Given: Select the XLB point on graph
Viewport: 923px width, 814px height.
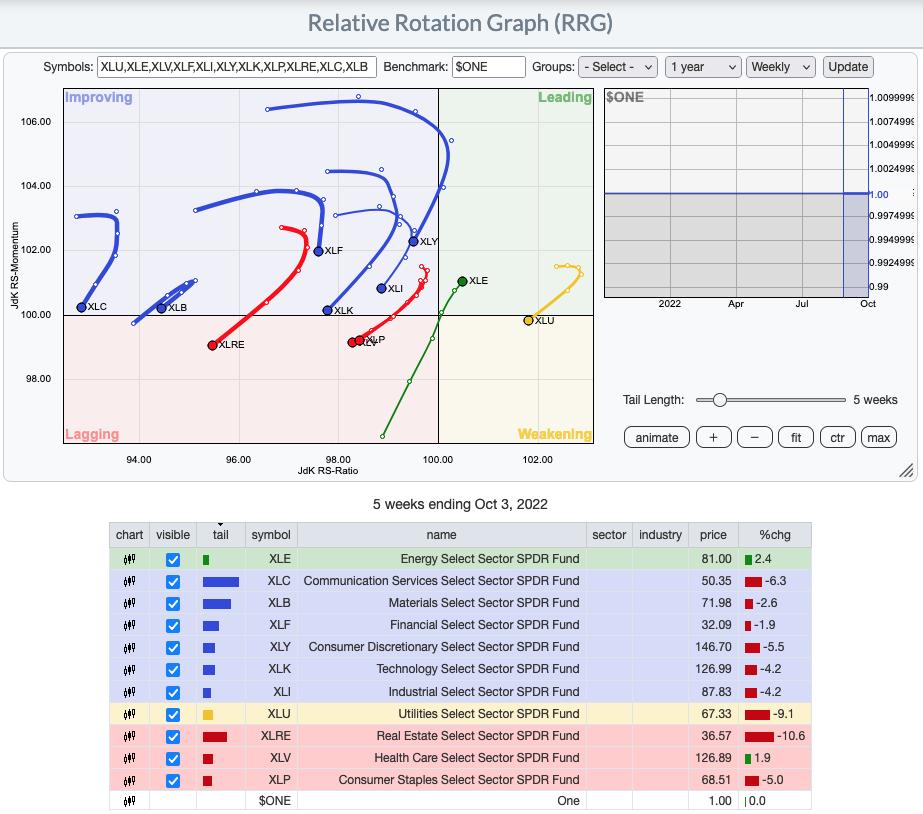Looking at the screenshot, I should (x=161, y=308).
